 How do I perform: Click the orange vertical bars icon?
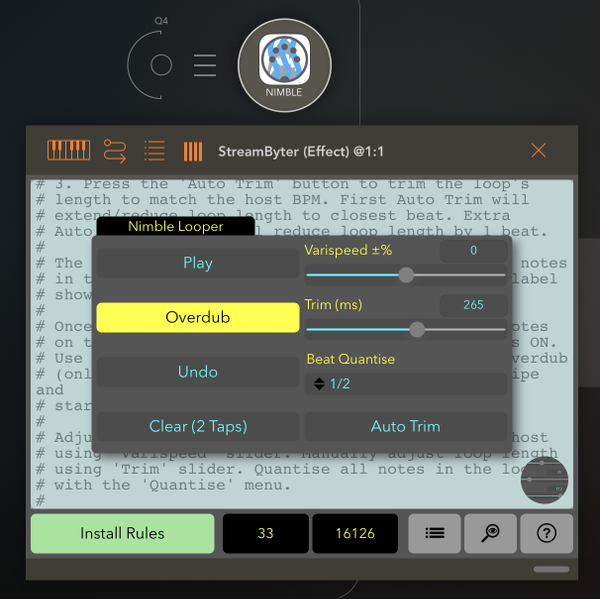coord(193,151)
